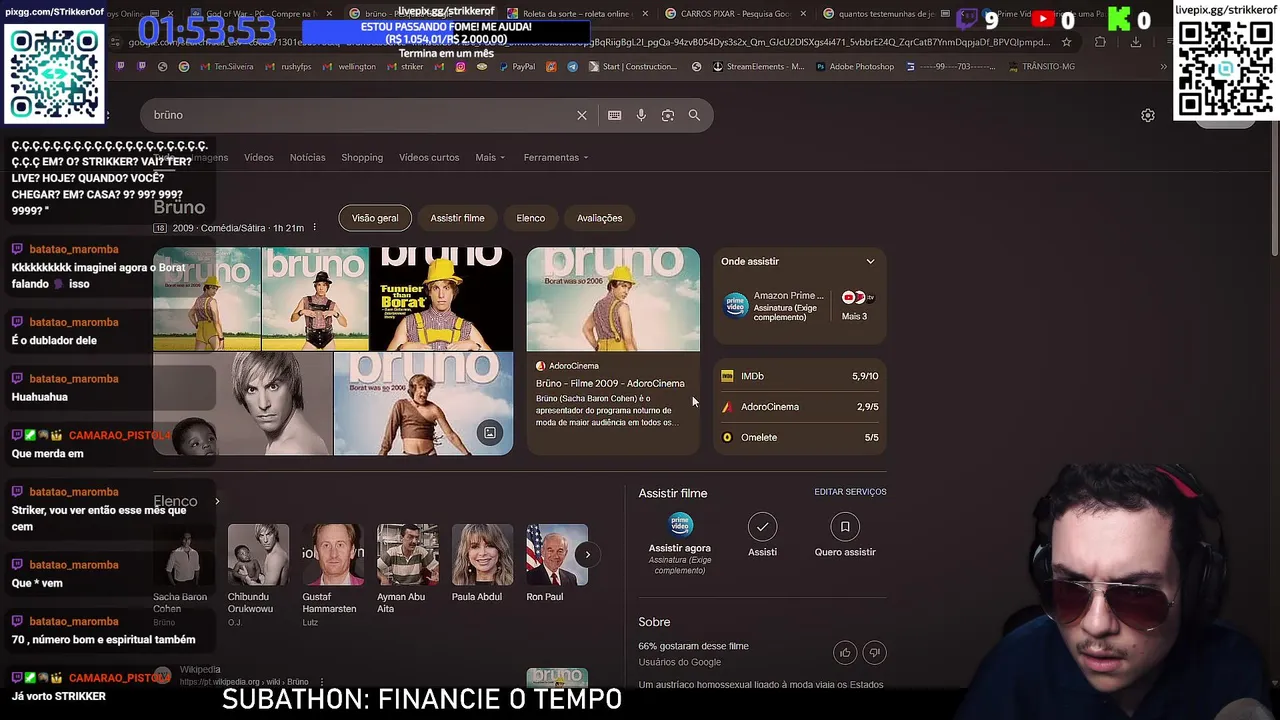
Task: Bookmark this page with the star icon
Action: (x=1066, y=42)
